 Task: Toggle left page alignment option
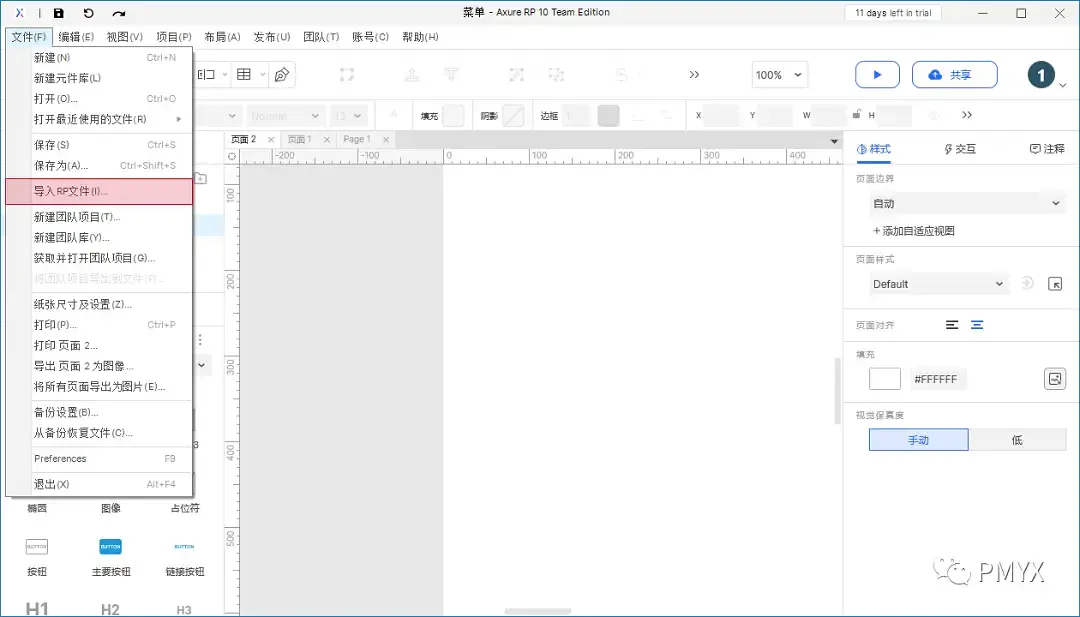pos(950,324)
